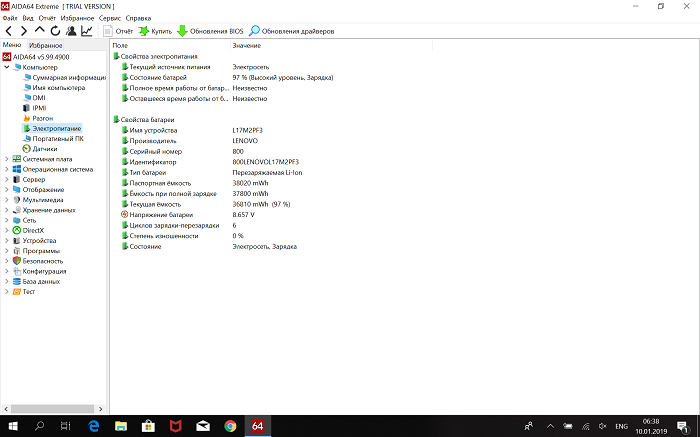Screen dimensions: 700x437
Task: Click the up-level arrow in the toolbar
Action: pyautogui.click(x=40, y=30)
